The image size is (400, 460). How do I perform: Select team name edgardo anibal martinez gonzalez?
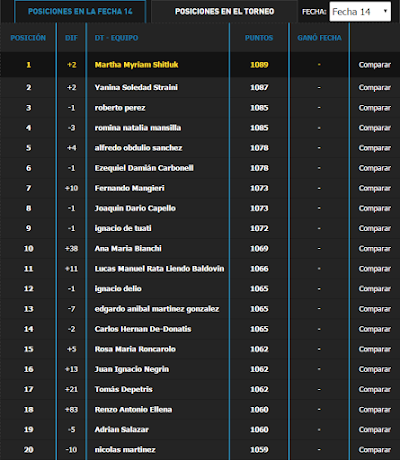[157, 309]
